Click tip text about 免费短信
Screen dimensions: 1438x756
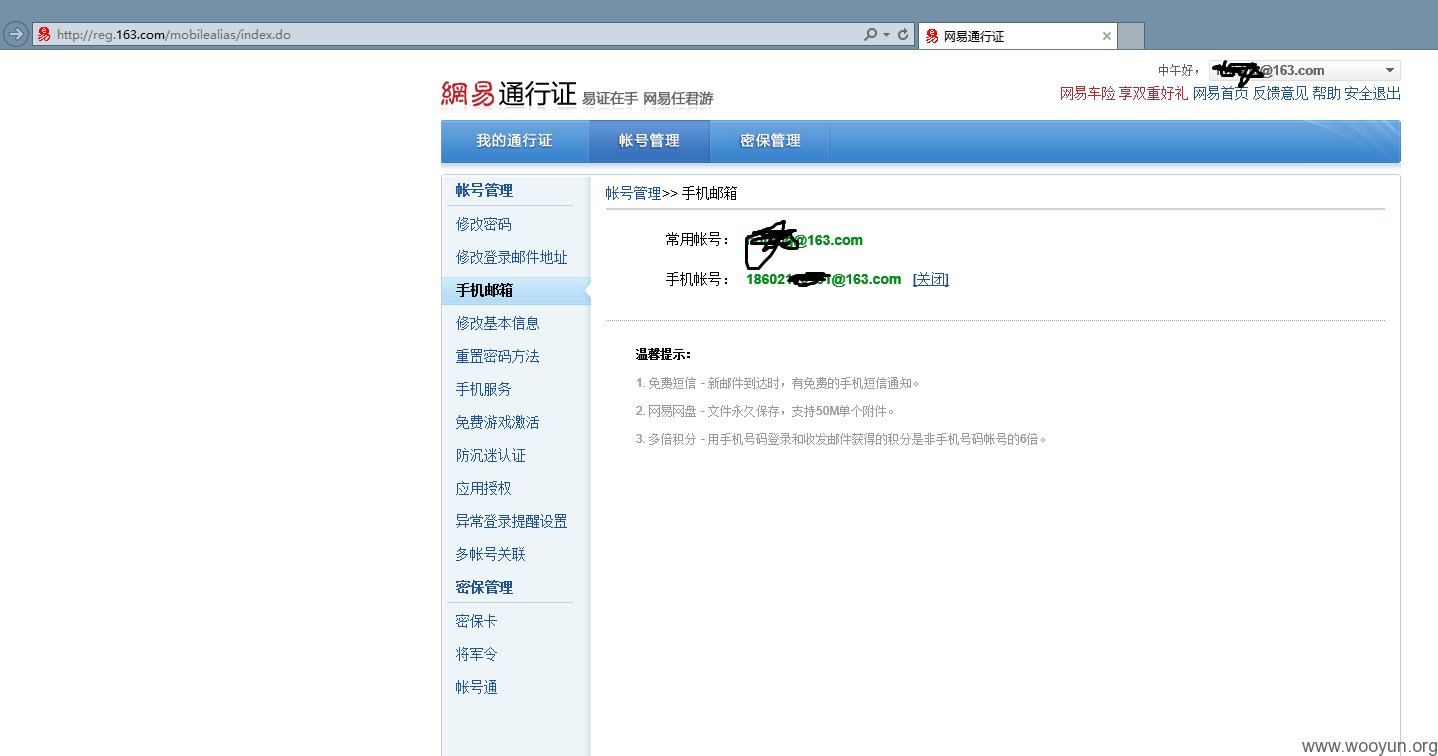click(x=777, y=383)
